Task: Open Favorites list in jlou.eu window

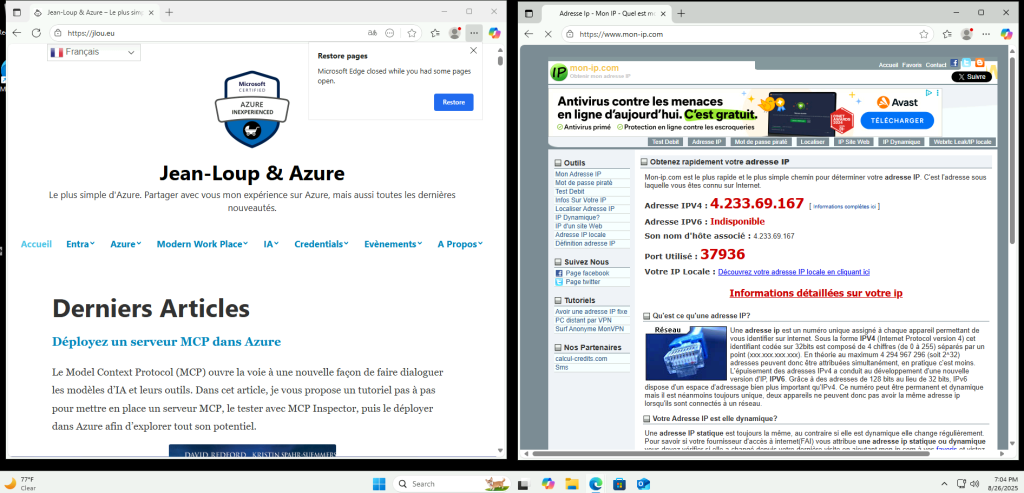Action: 435,33
